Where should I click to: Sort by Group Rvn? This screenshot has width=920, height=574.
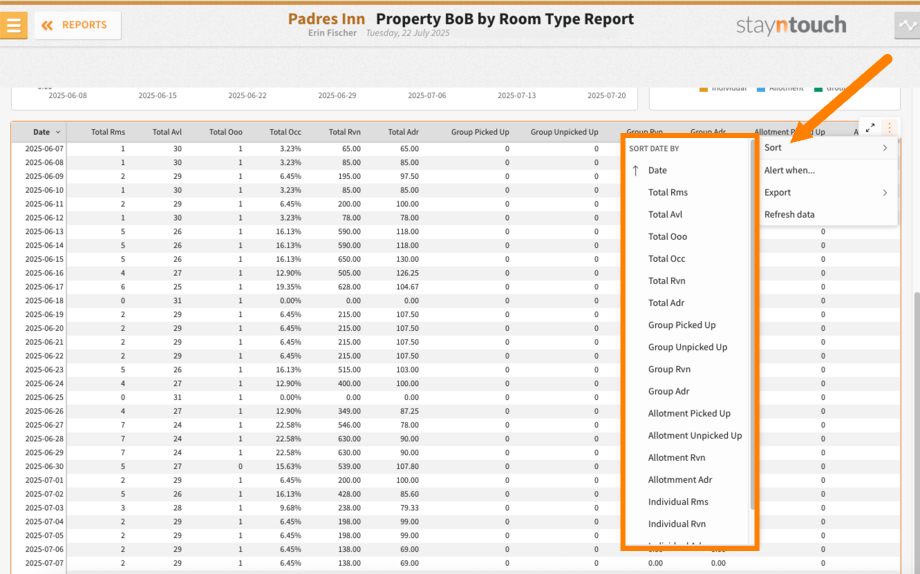[669, 369]
